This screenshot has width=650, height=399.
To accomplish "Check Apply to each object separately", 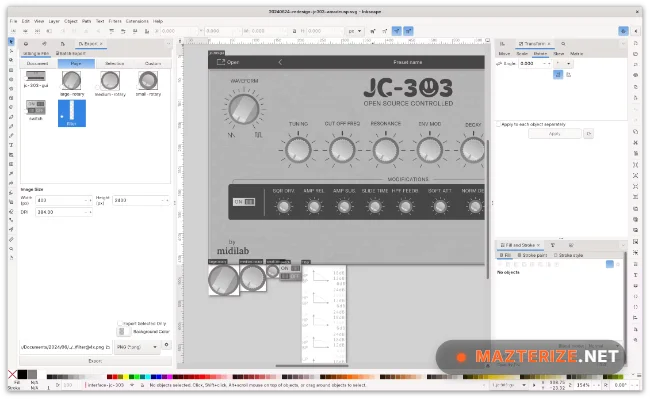I will click(x=498, y=124).
